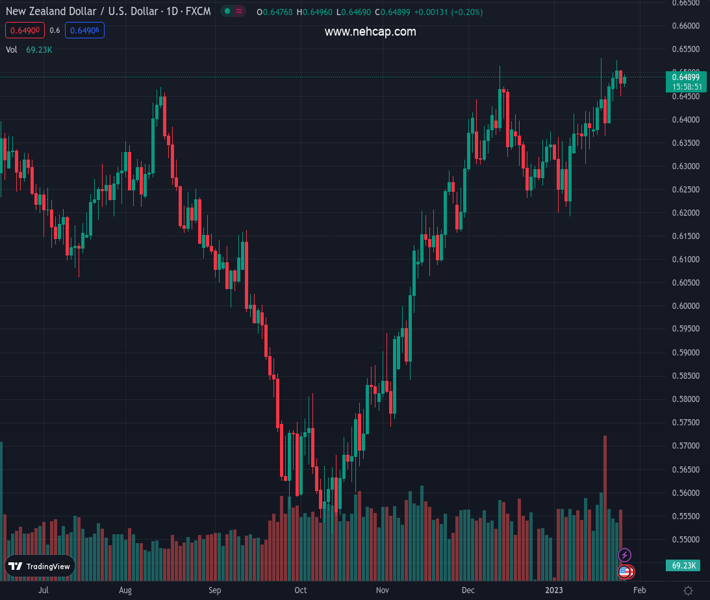Click the blue buy price 0.64906 button
Viewport: 710px width, 600px height.
point(85,30)
